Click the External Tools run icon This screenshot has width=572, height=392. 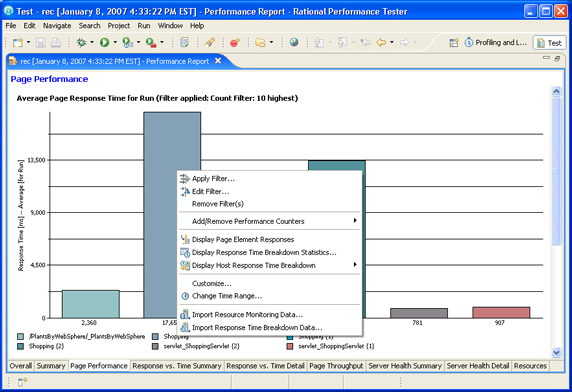(151, 43)
